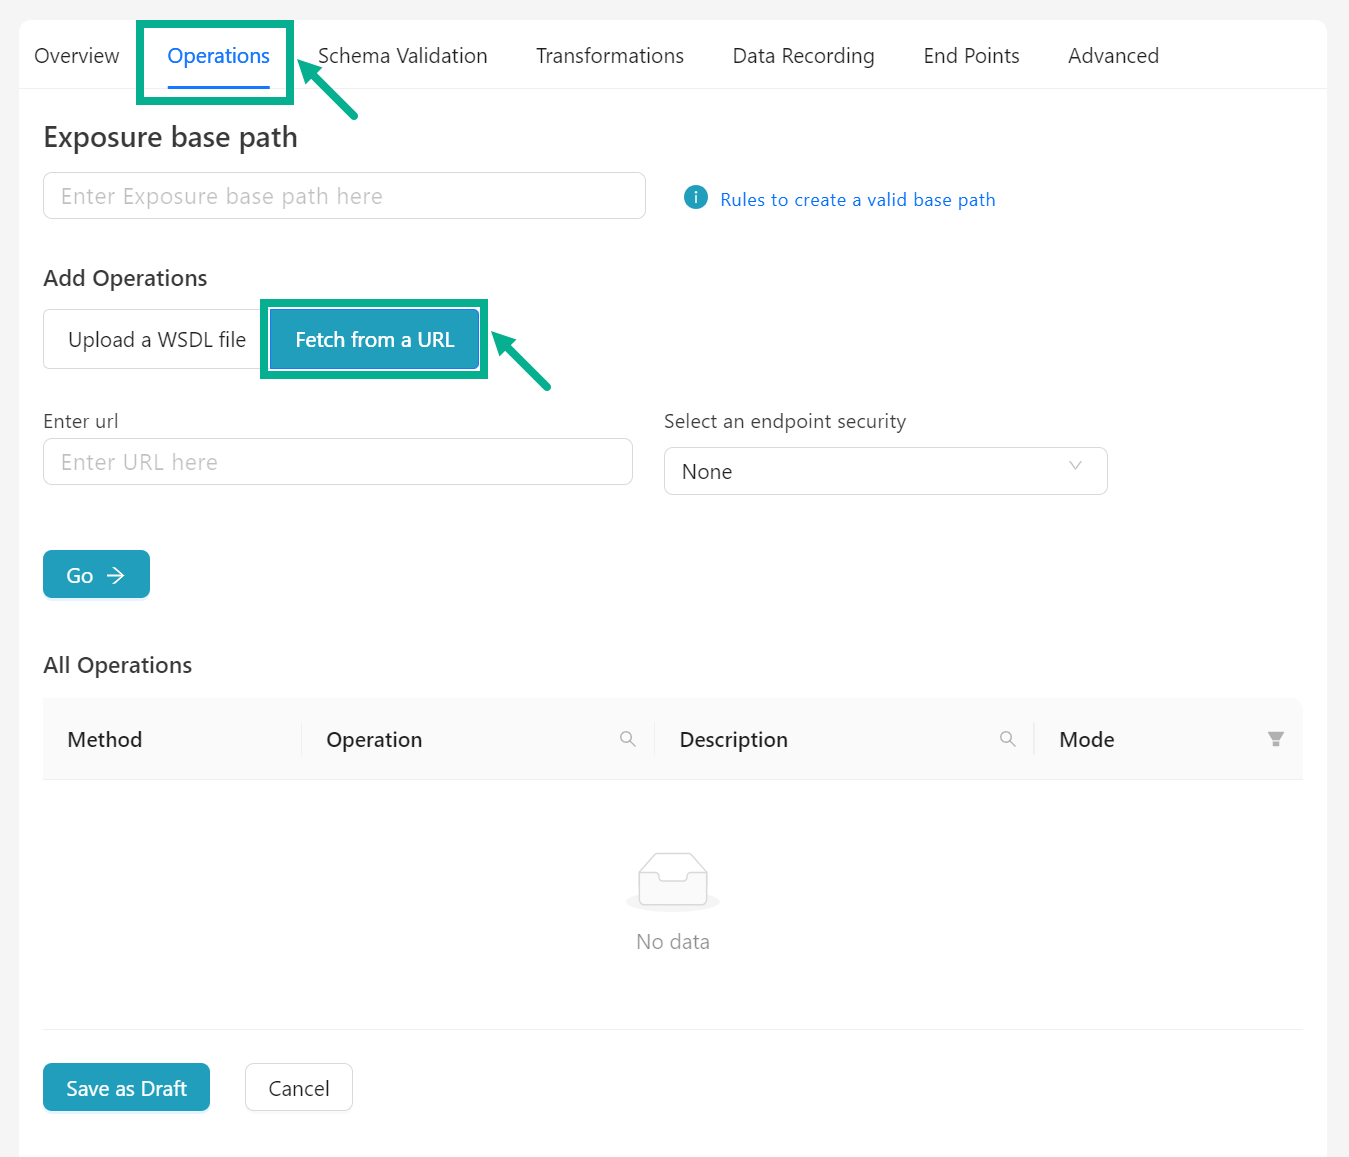Image resolution: width=1349 pixels, height=1157 pixels.
Task: Click the chevron arrow in security dropdown
Action: [x=1075, y=466]
